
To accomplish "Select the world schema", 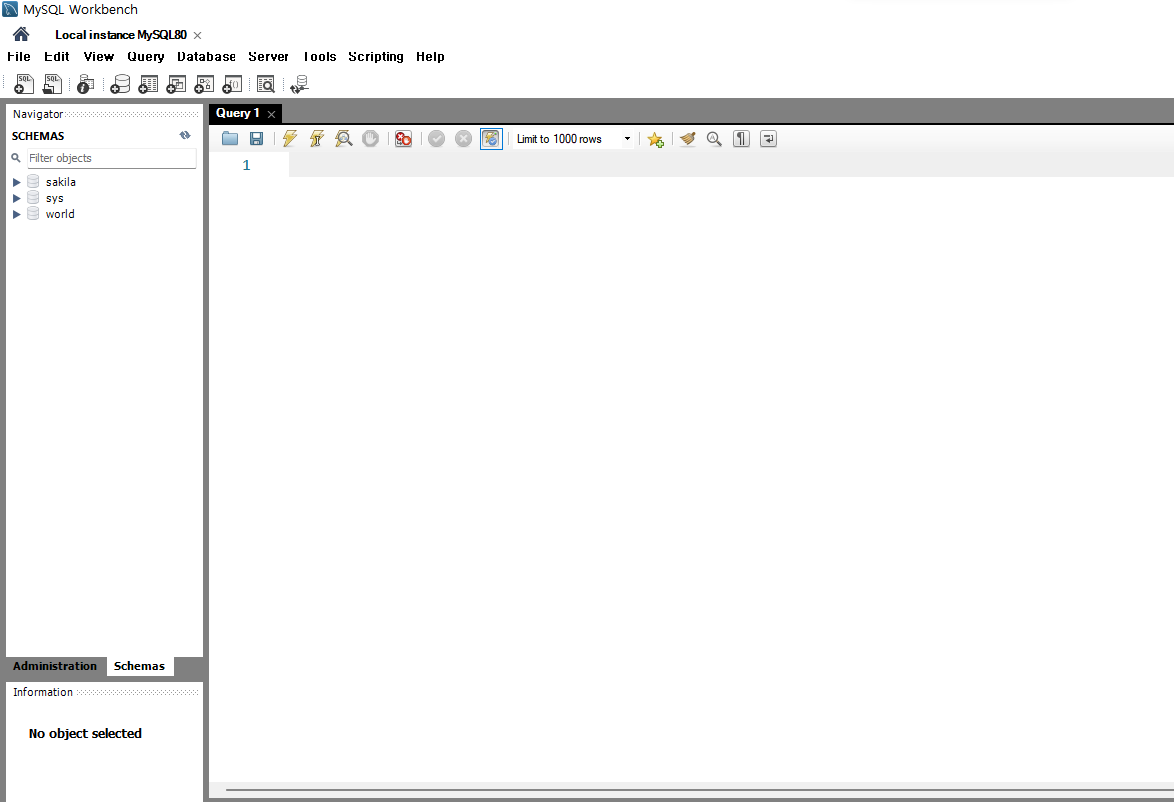I will 60,214.
